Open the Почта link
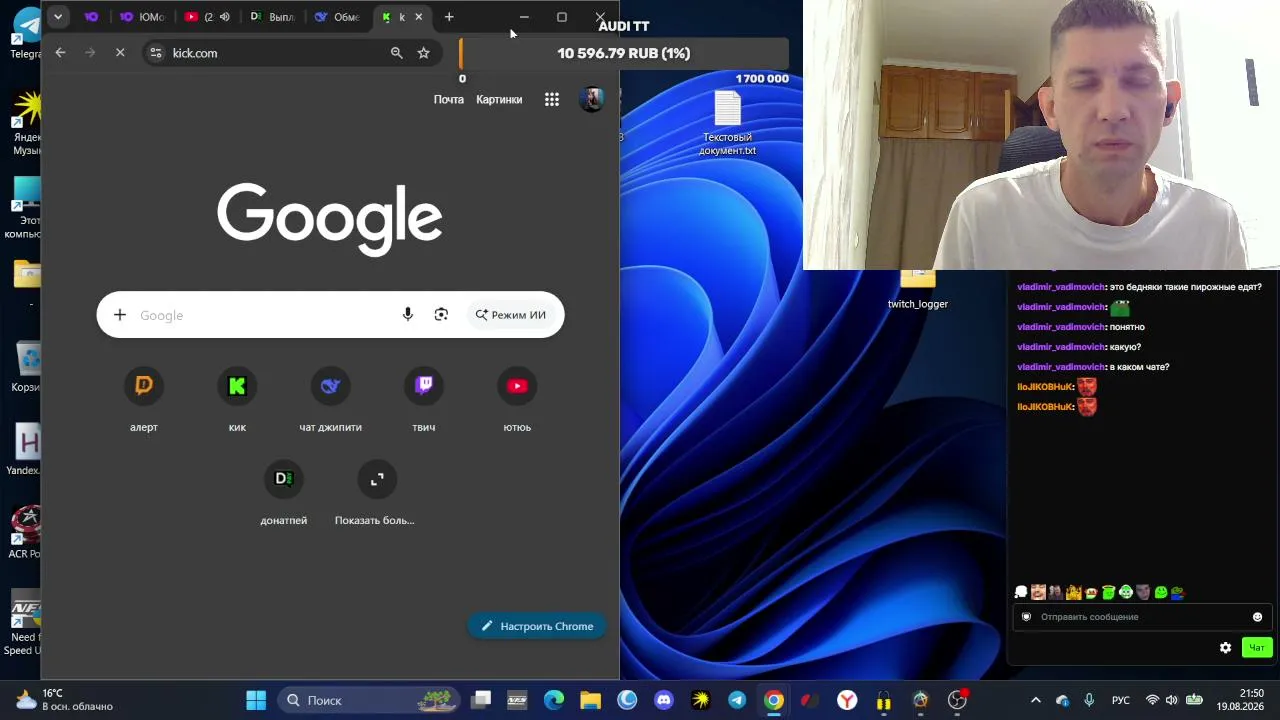Viewport: 1280px width, 720px height. 449,99
